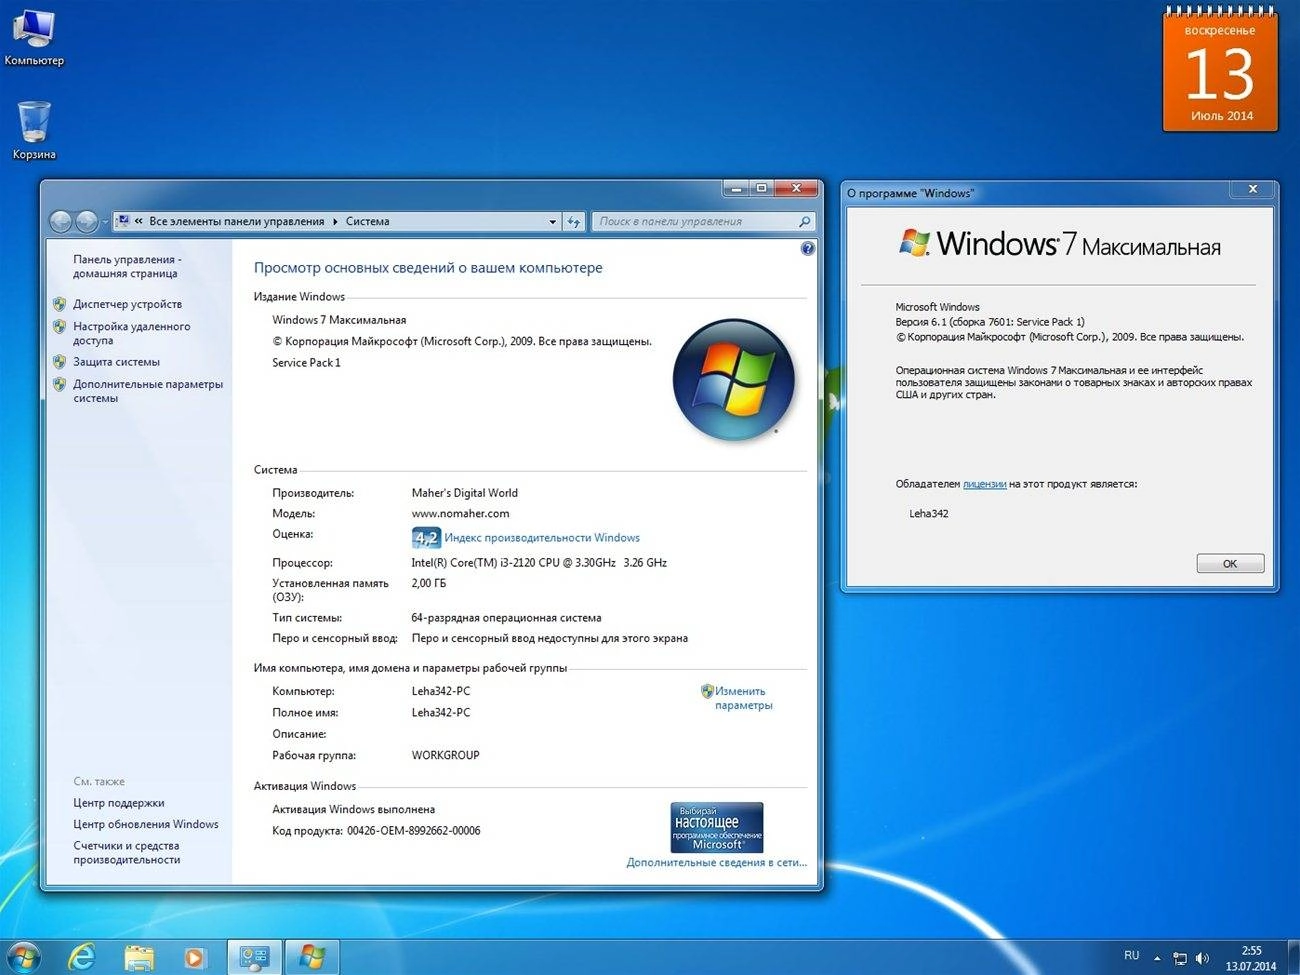Open the лицензии link in About dialog

coord(984,484)
